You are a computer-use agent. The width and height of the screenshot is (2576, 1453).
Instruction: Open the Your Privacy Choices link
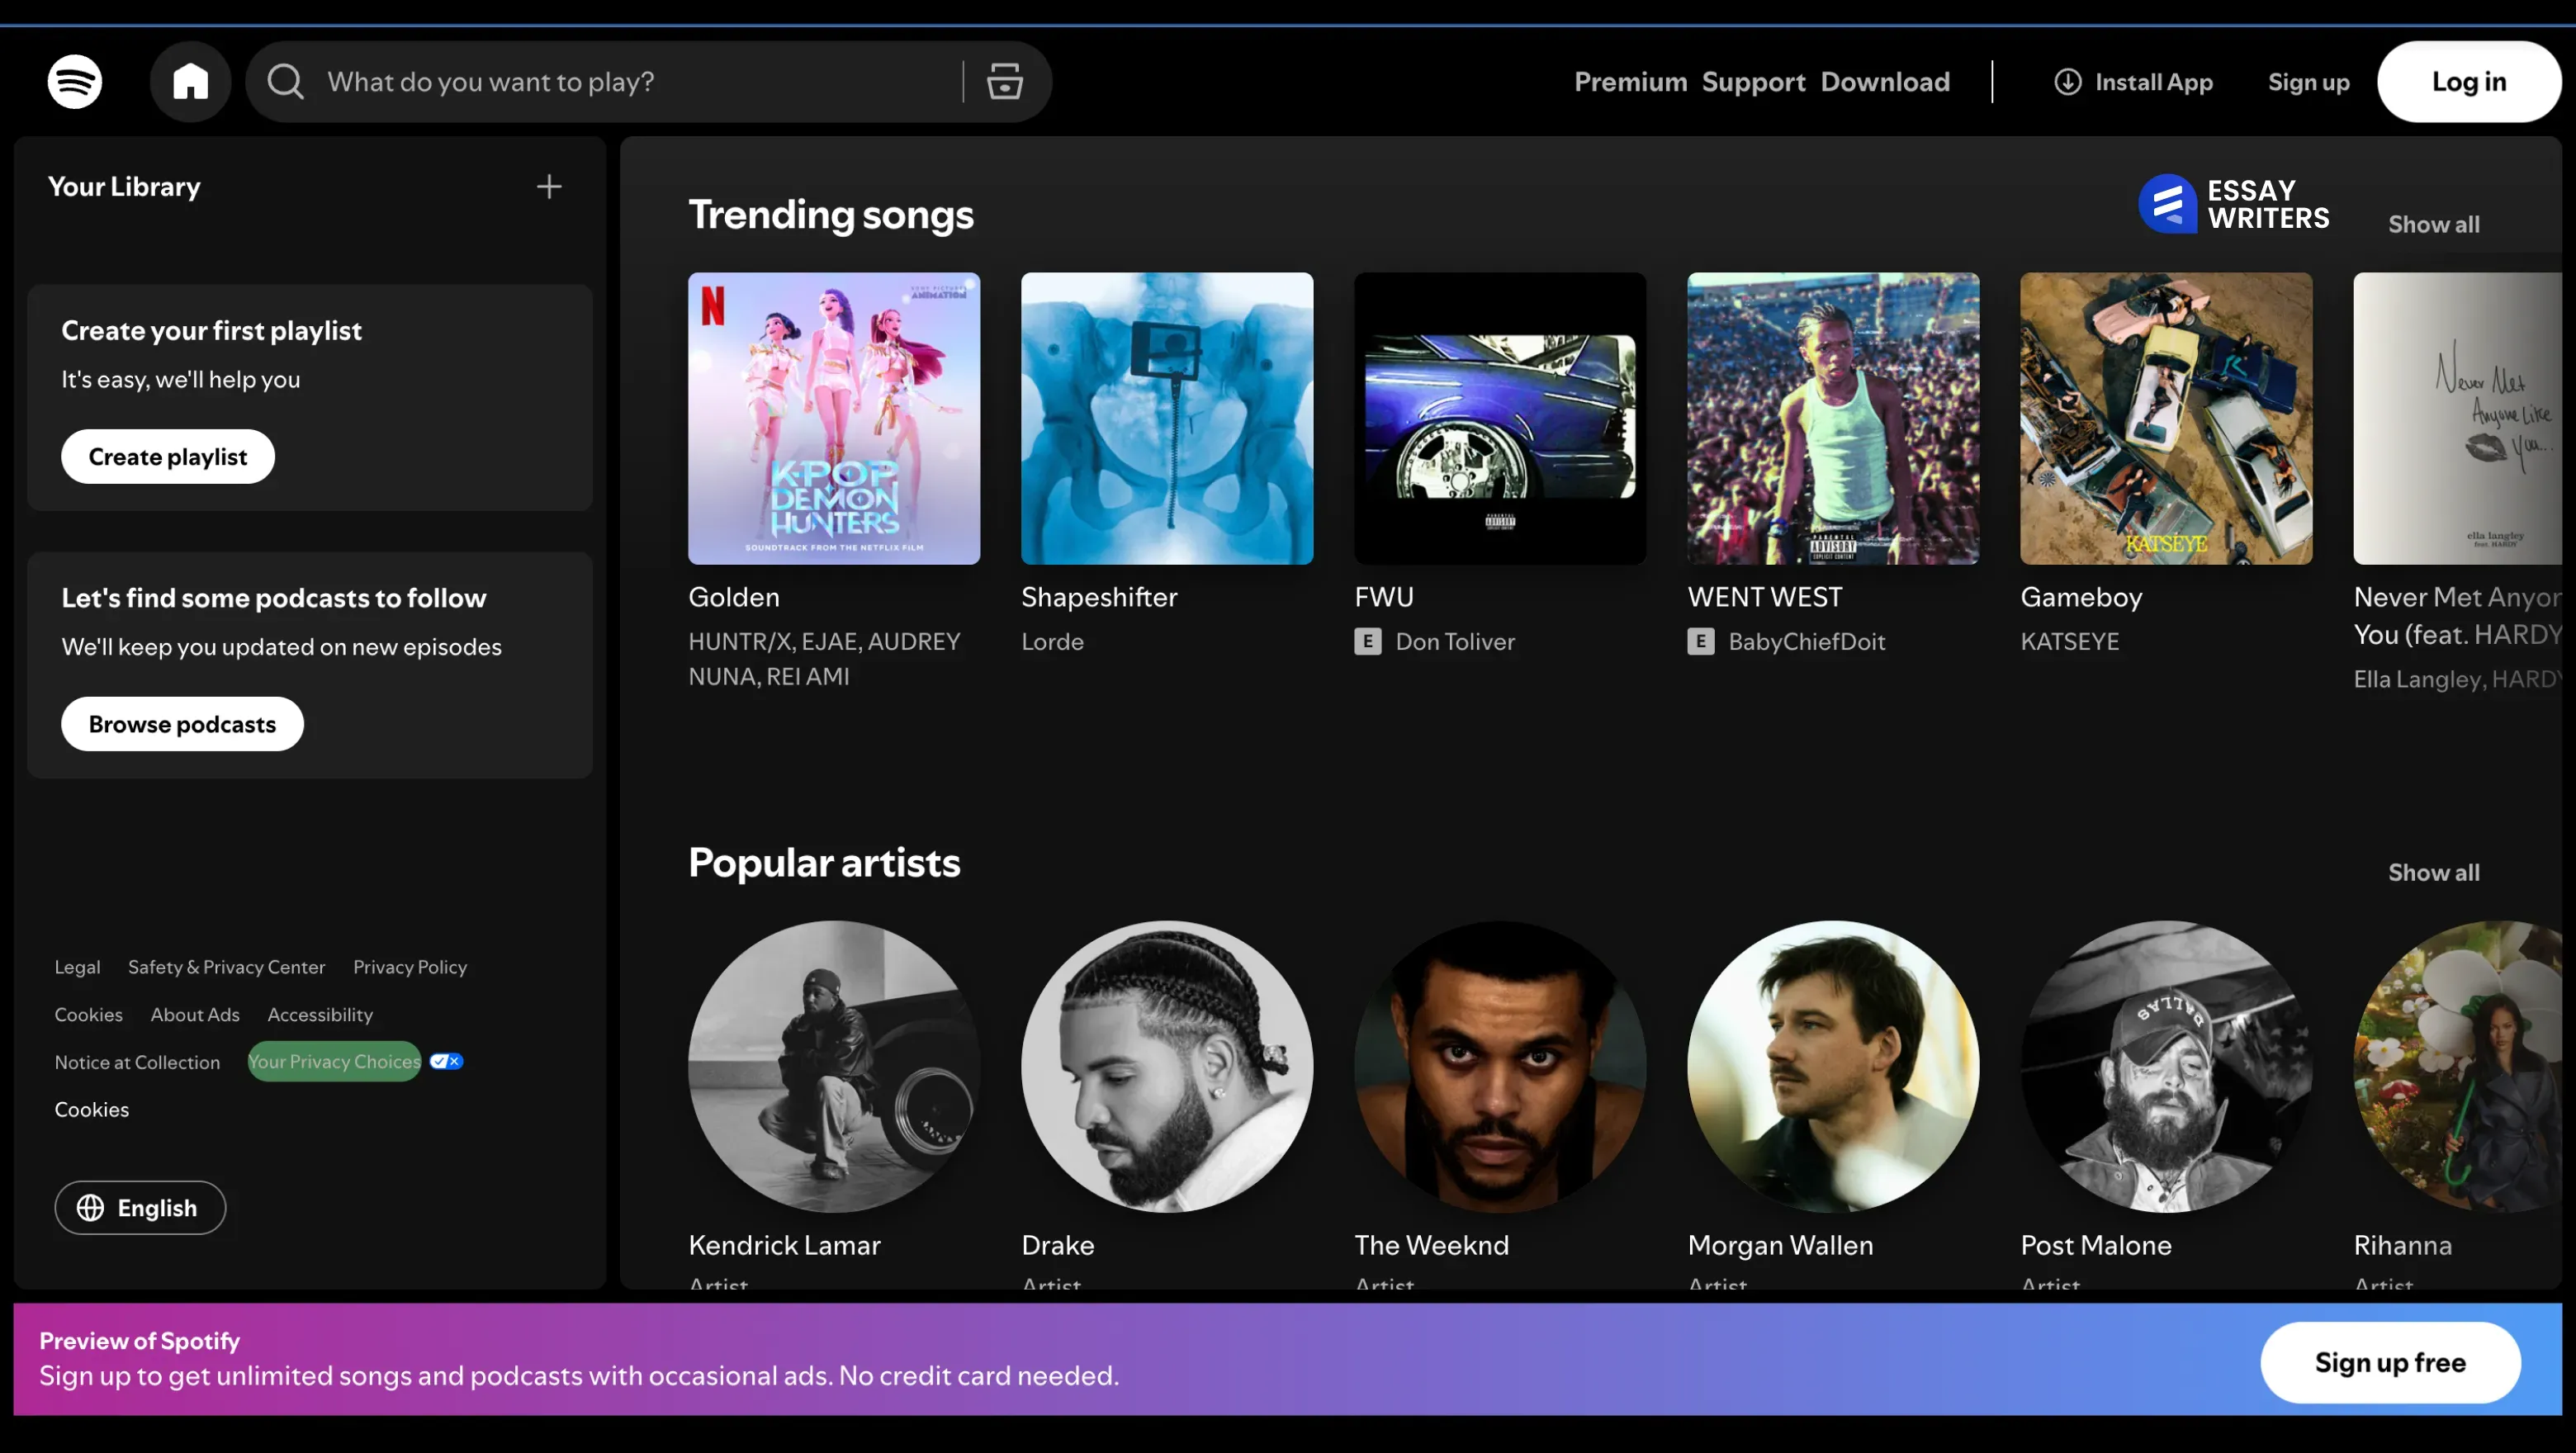click(334, 1062)
